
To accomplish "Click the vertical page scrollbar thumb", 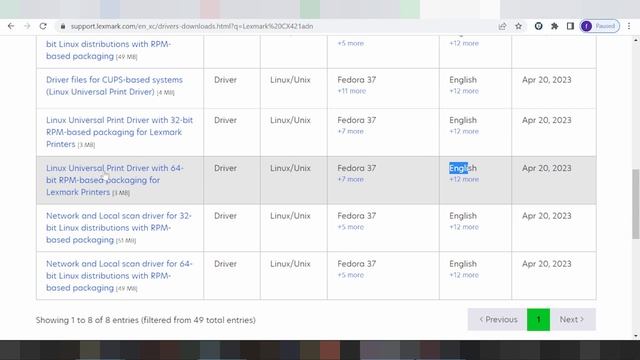I will click(x=636, y=204).
